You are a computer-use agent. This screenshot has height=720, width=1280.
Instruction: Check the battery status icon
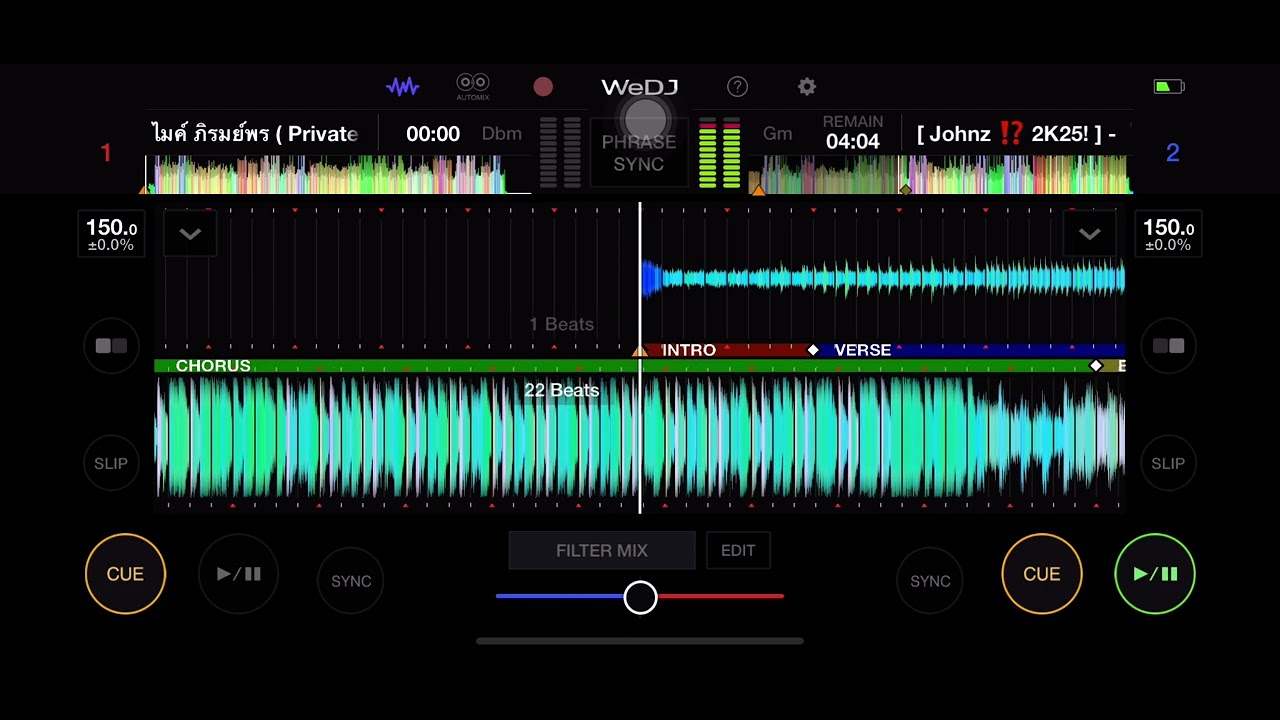[x=1169, y=87]
